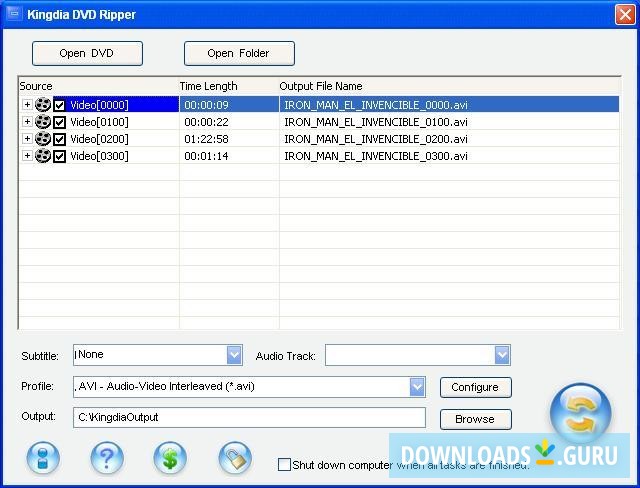This screenshot has height=488, width=640.
Task: Open the Subtitle dropdown
Action: coord(234,355)
